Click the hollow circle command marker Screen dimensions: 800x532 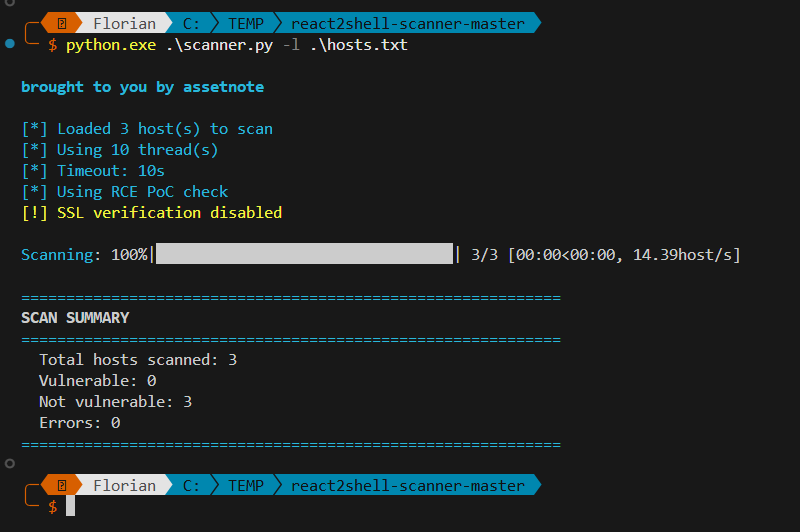point(10,464)
